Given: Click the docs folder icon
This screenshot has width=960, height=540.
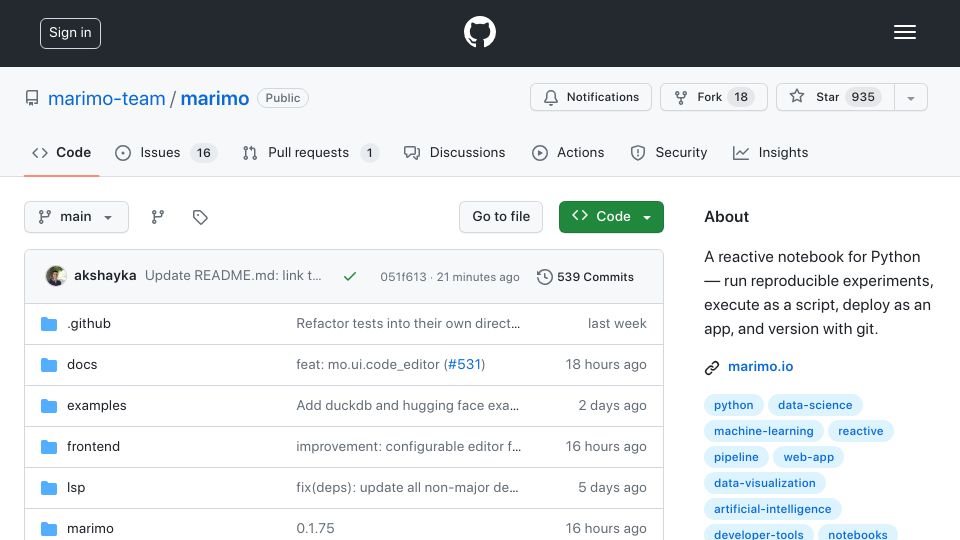Looking at the screenshot, I should coord(49,365).
